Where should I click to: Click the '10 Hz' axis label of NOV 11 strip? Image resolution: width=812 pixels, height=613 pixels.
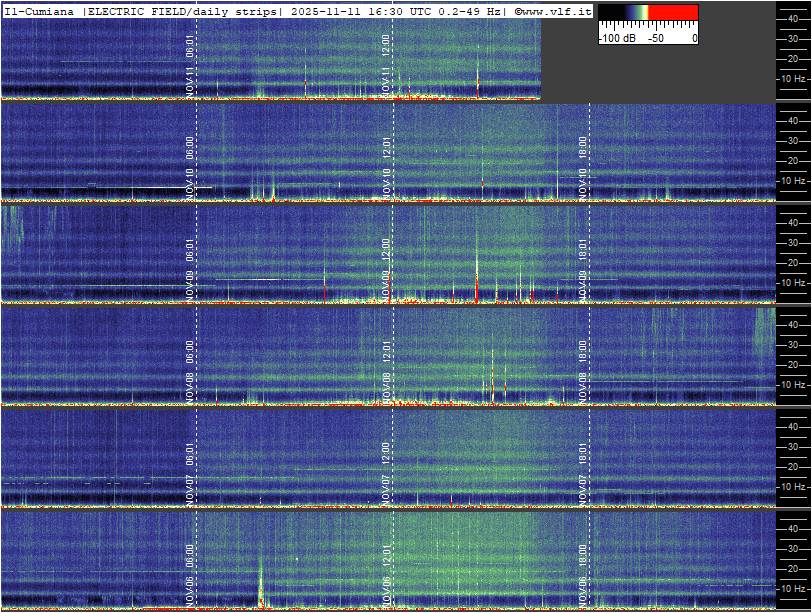[793, 78]
